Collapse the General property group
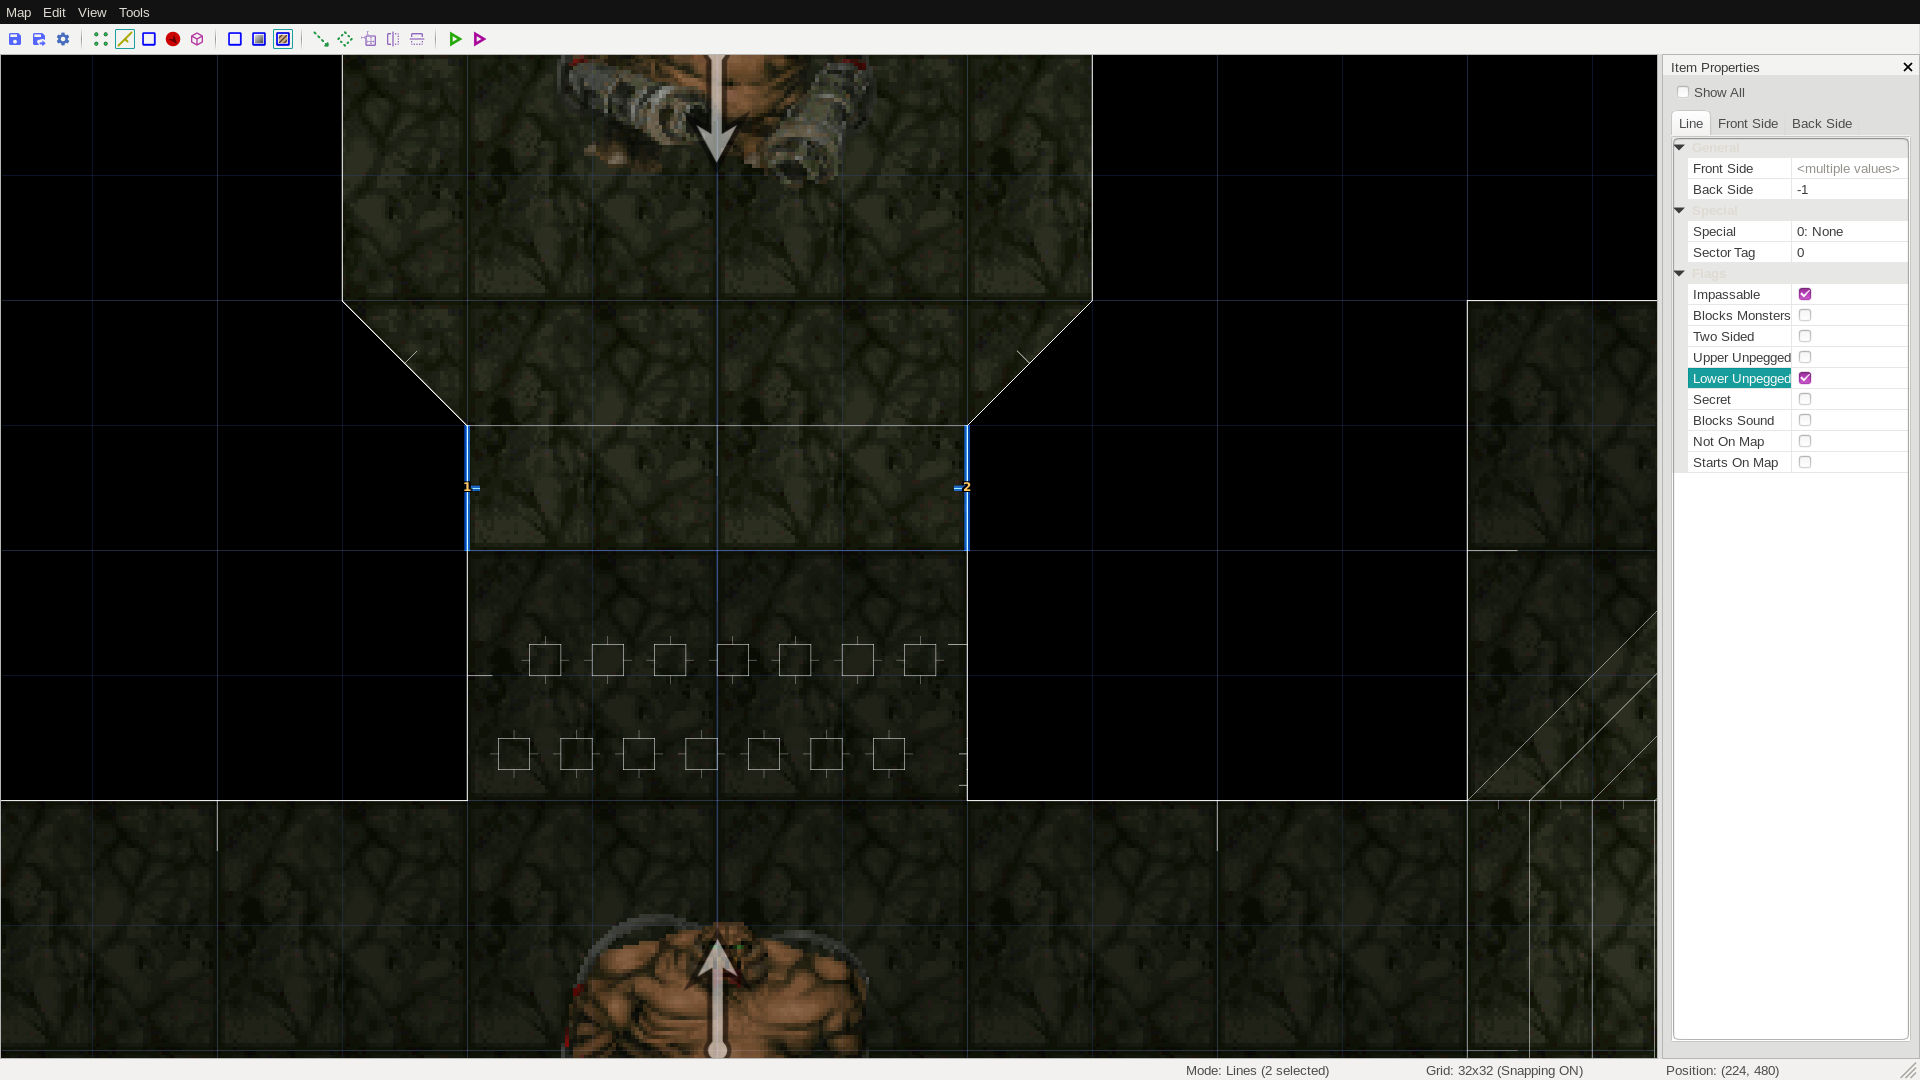Image resolution: width=1920 pixels, height=1080 pixels. tap(1680, 147)
